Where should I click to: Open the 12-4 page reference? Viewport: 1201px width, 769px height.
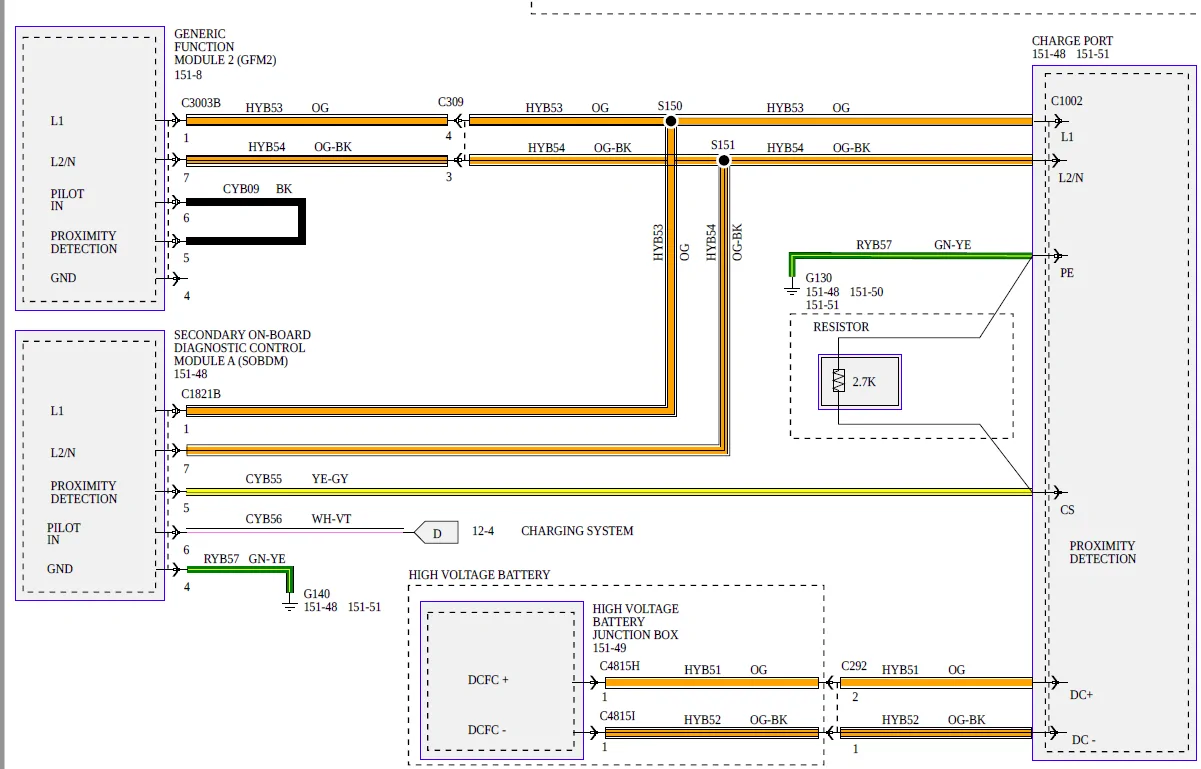(x=482, y=531)
